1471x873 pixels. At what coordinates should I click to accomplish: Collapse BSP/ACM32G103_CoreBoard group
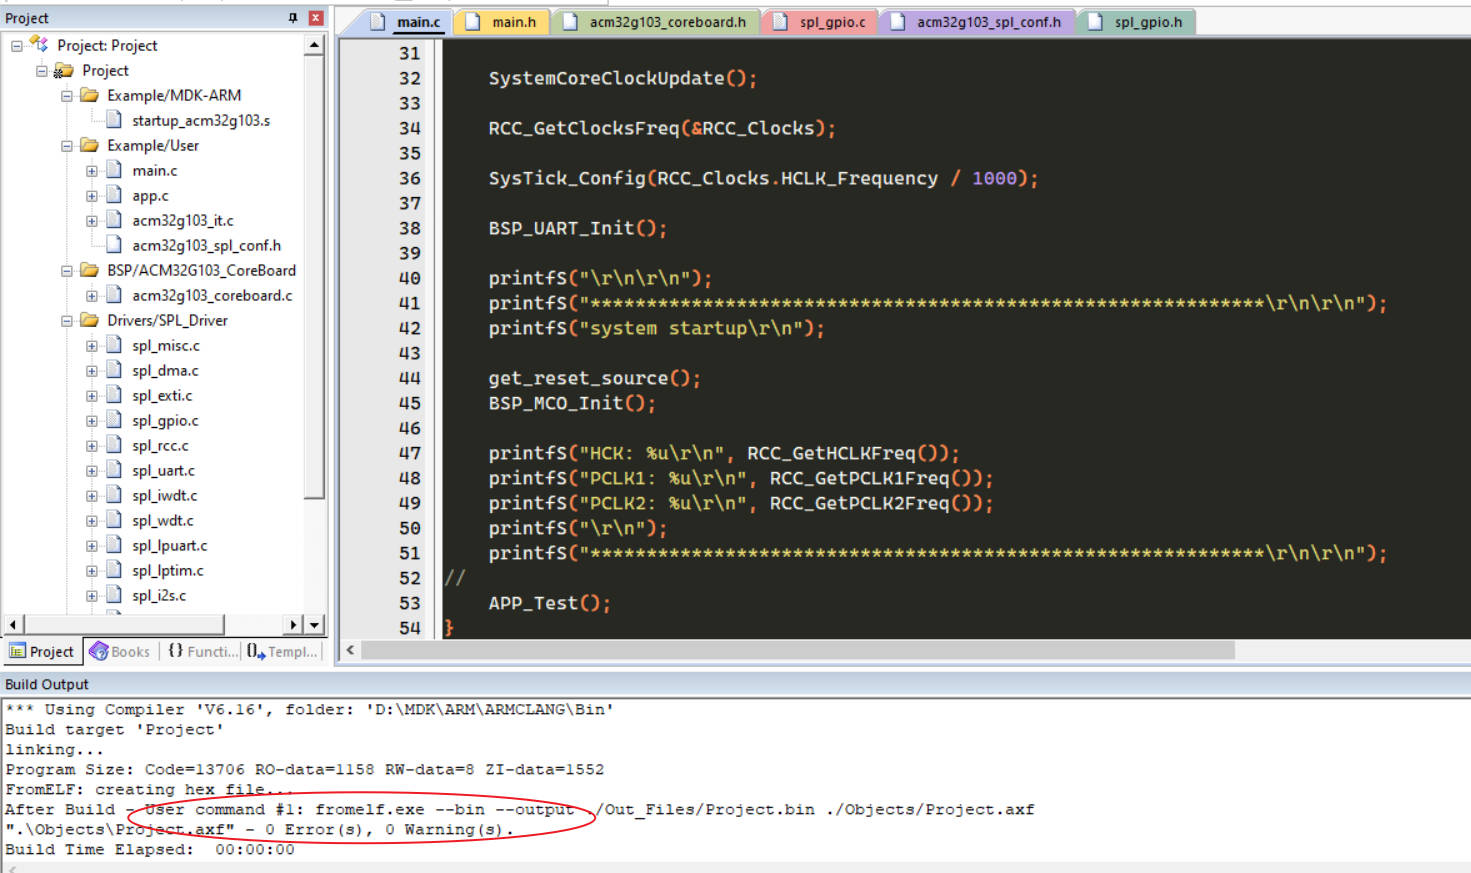pos(67,270)
